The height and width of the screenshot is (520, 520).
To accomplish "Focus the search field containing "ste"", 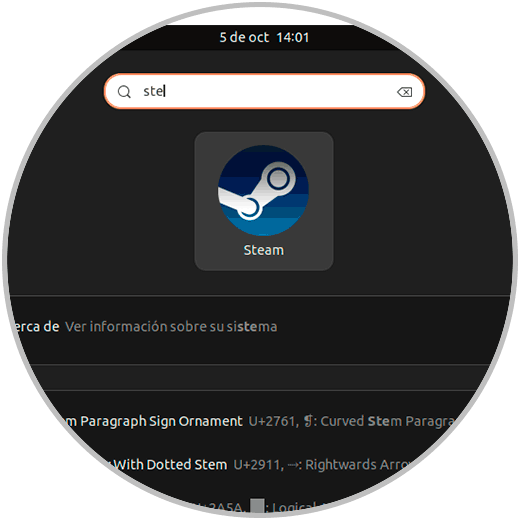I will (x=264, y=91).
